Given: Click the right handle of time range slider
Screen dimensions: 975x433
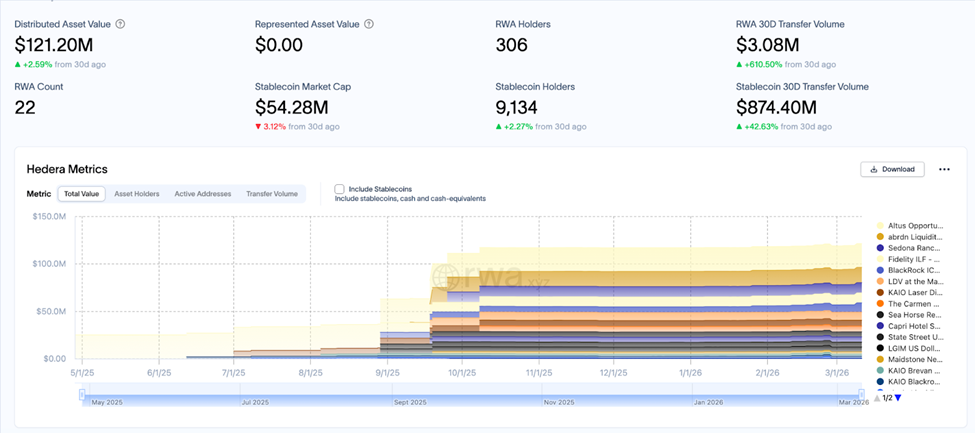Looking at the screenshot, I should pyautogui.click(x=862, y=397).
